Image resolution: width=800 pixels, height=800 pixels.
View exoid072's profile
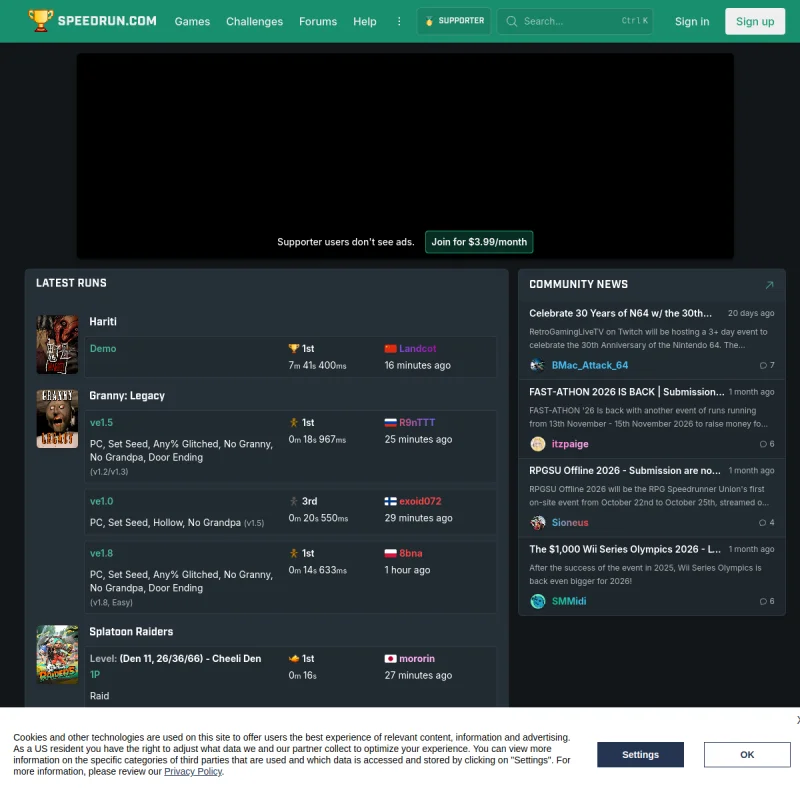click(x=420, y=502)
